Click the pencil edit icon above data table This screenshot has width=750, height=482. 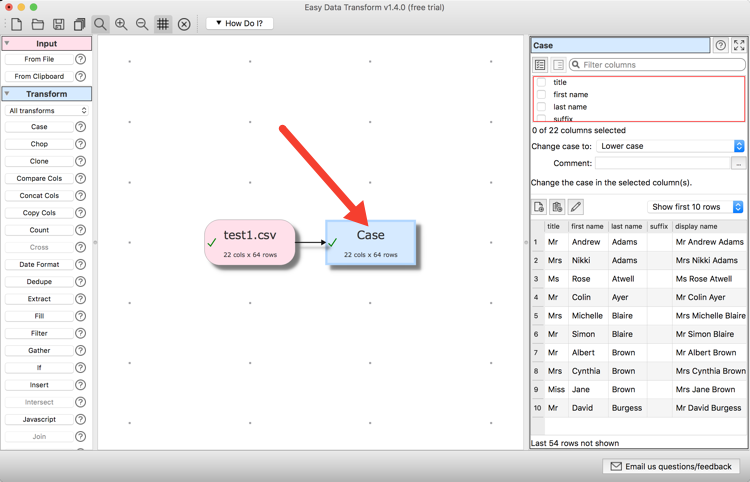click(x=576, y=207)
